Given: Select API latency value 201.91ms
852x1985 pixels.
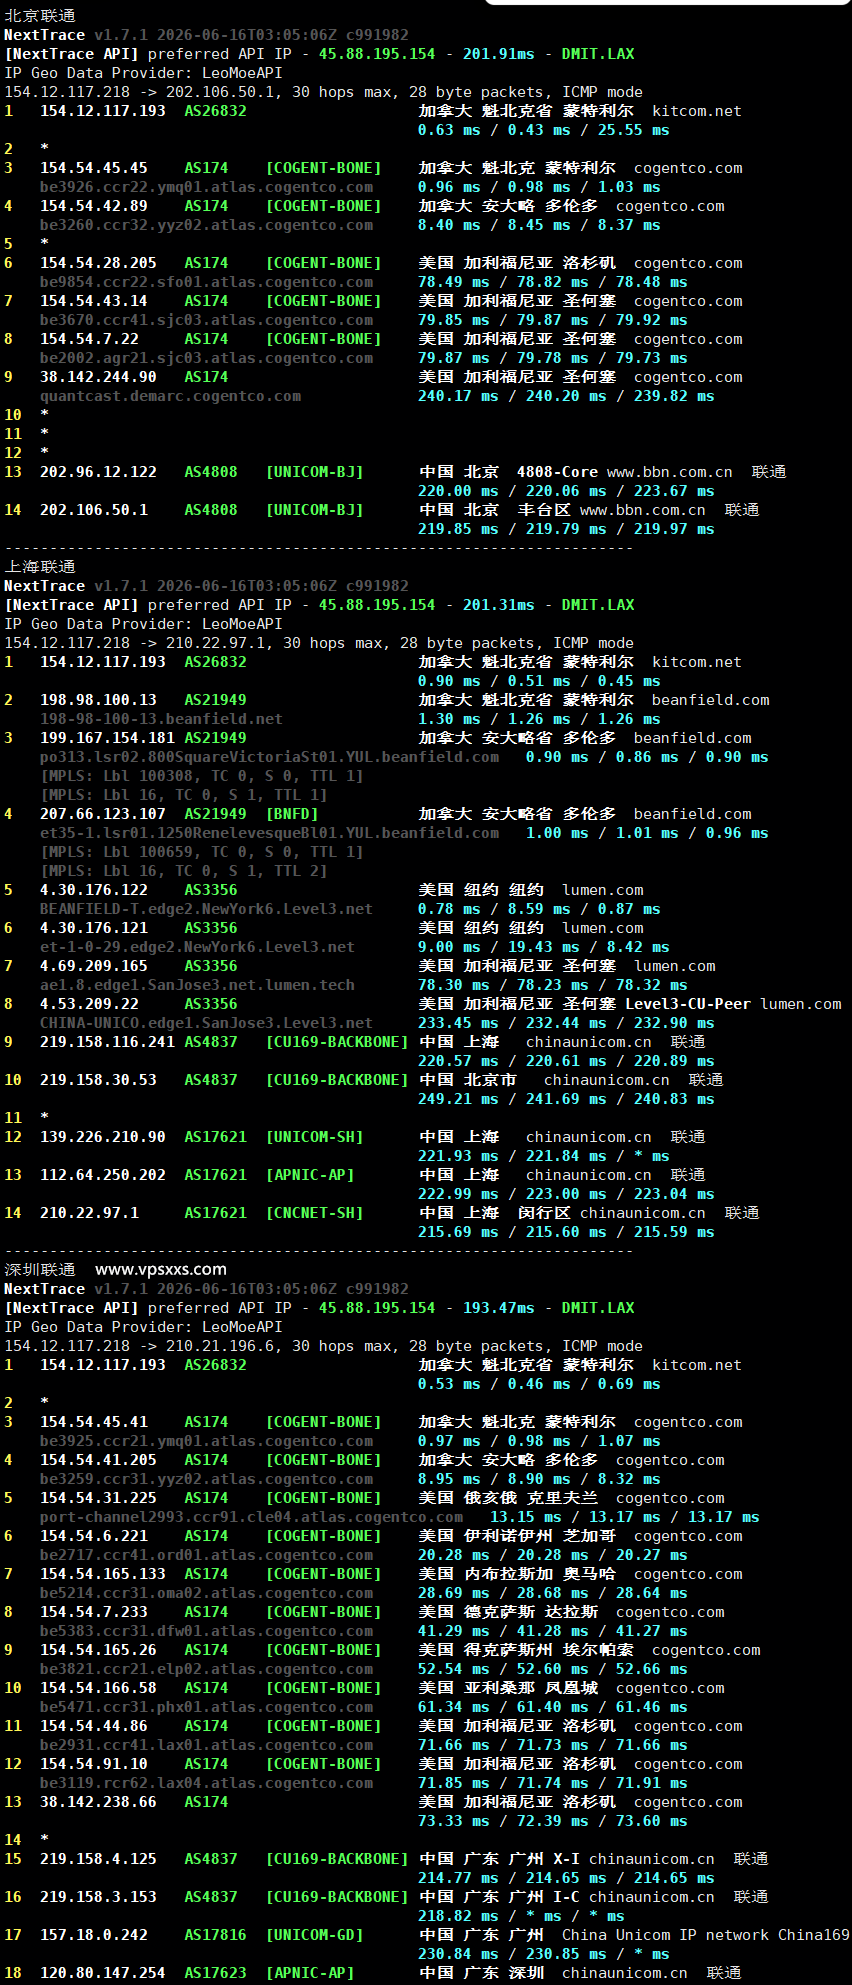Looking at the screenshot, I should [x=499, y=54].
